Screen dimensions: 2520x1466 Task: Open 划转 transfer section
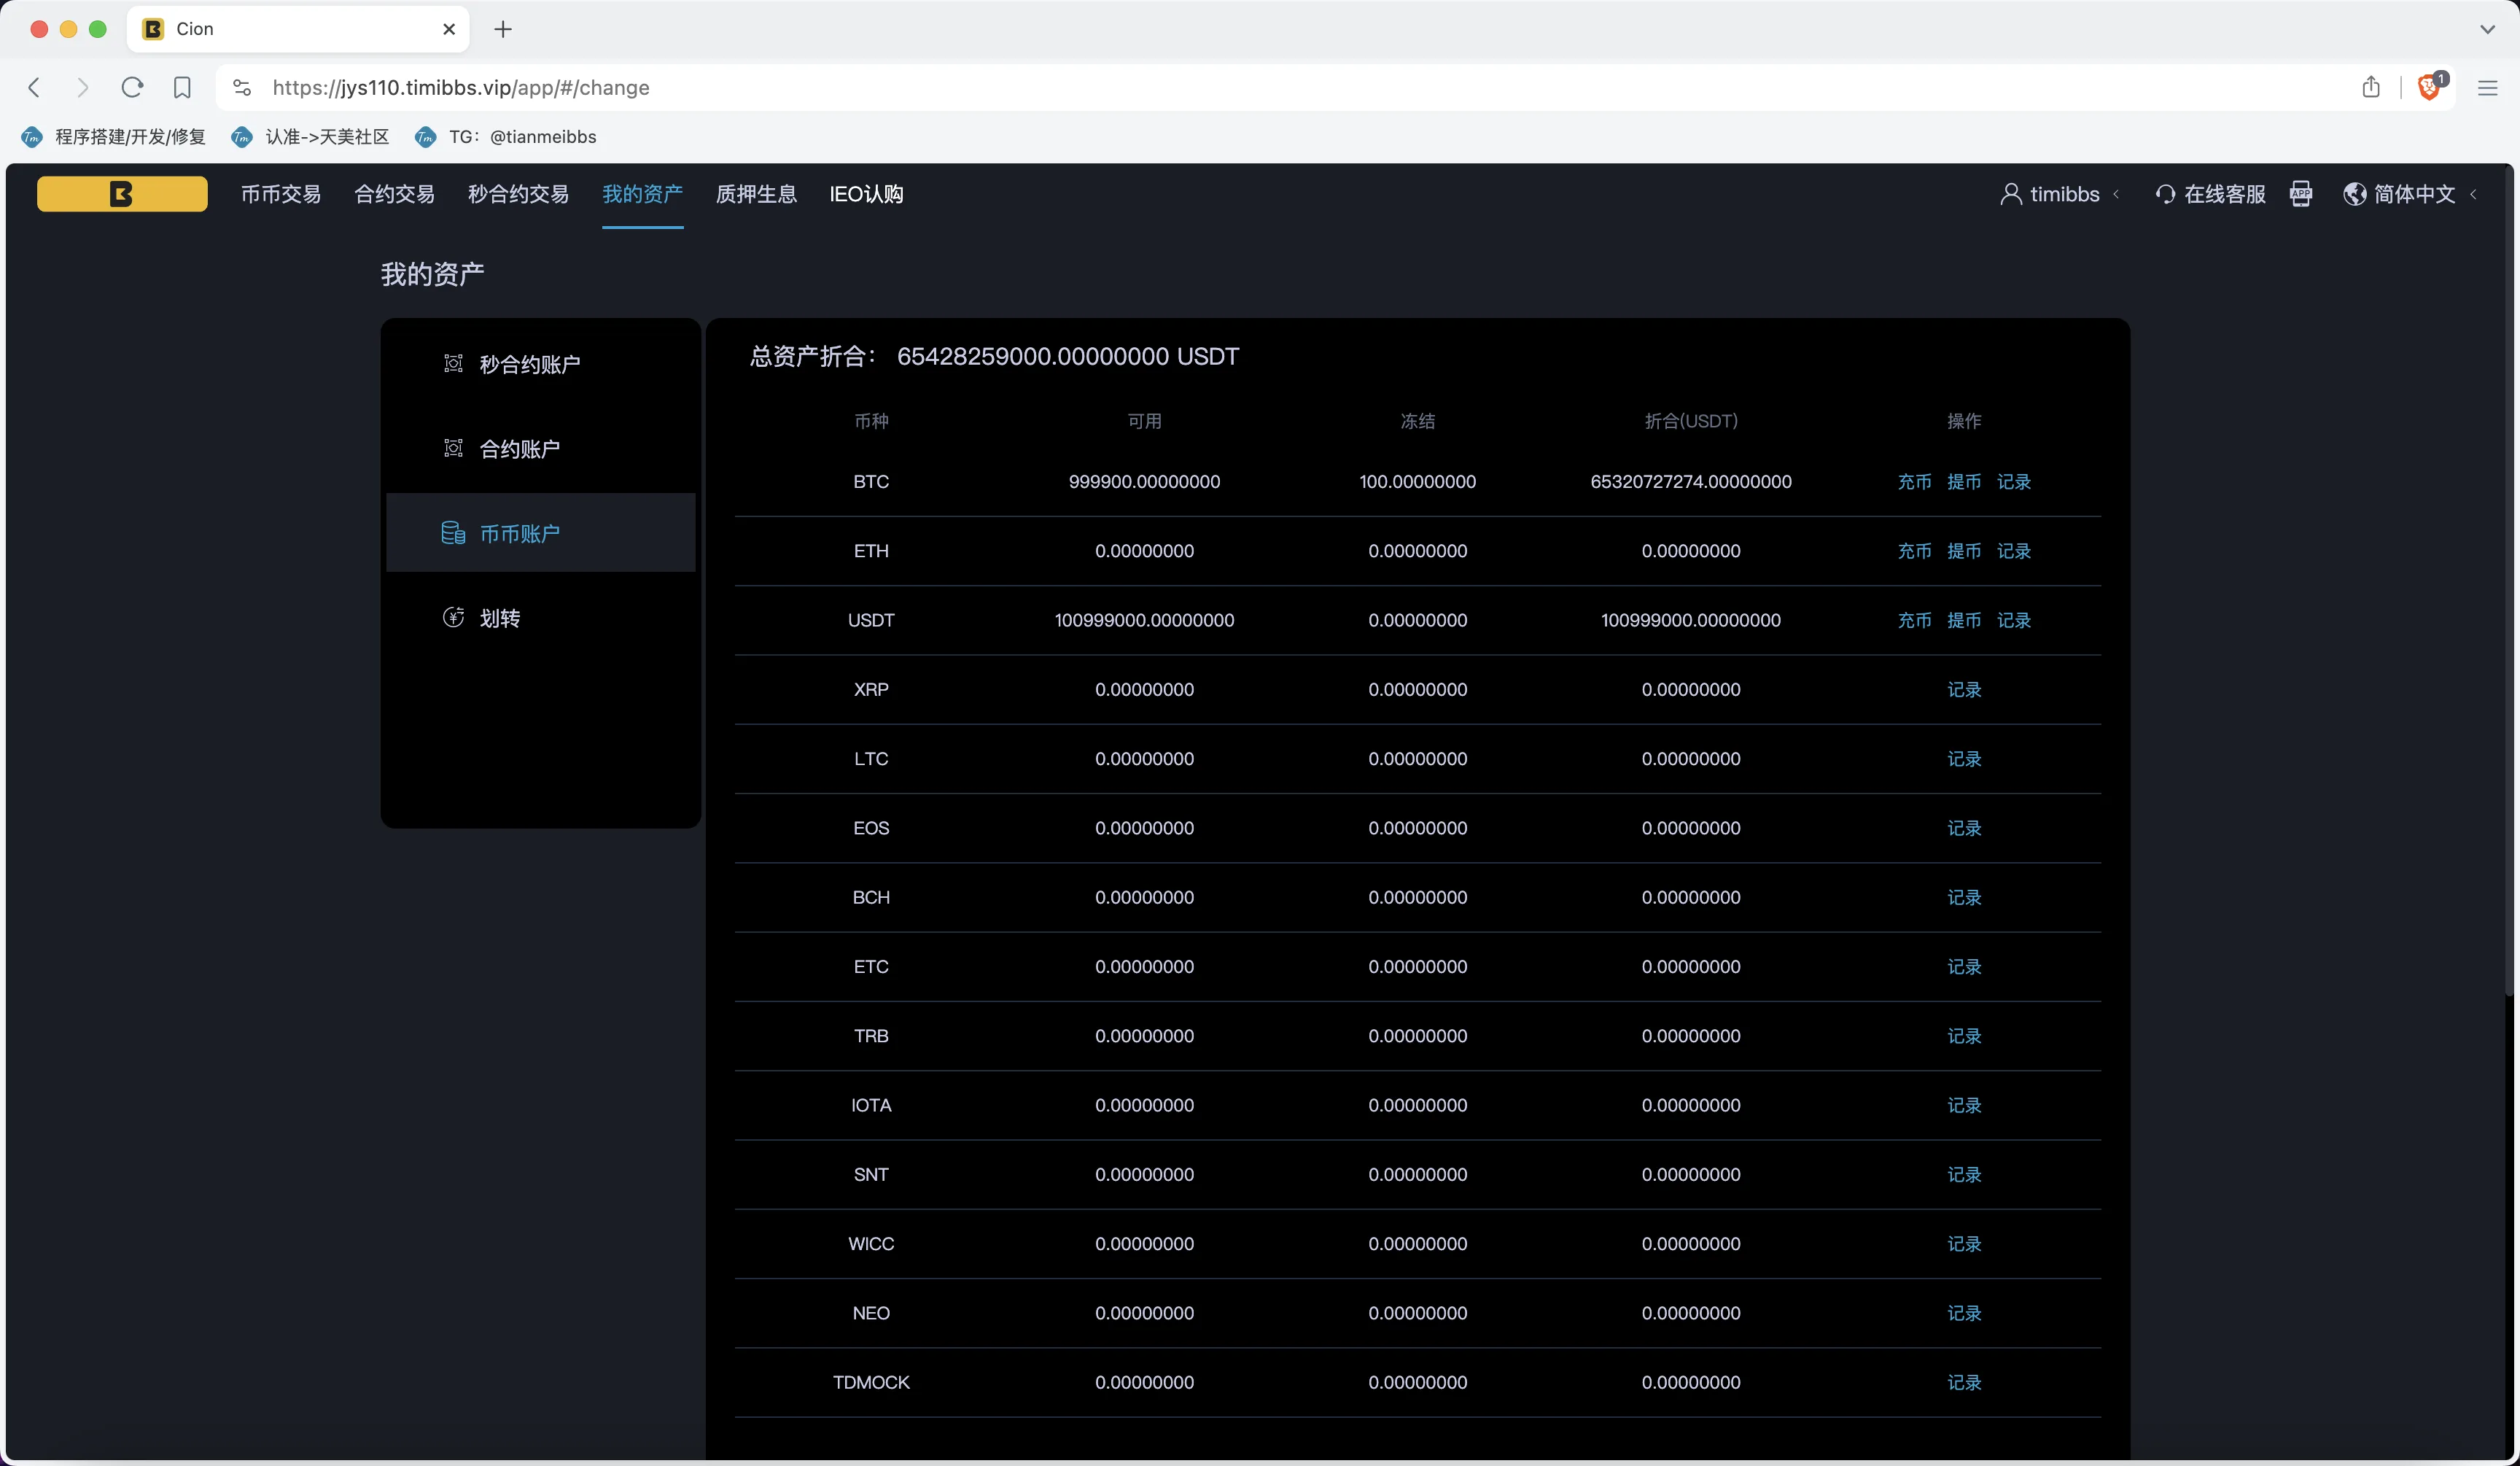point(499,618)
